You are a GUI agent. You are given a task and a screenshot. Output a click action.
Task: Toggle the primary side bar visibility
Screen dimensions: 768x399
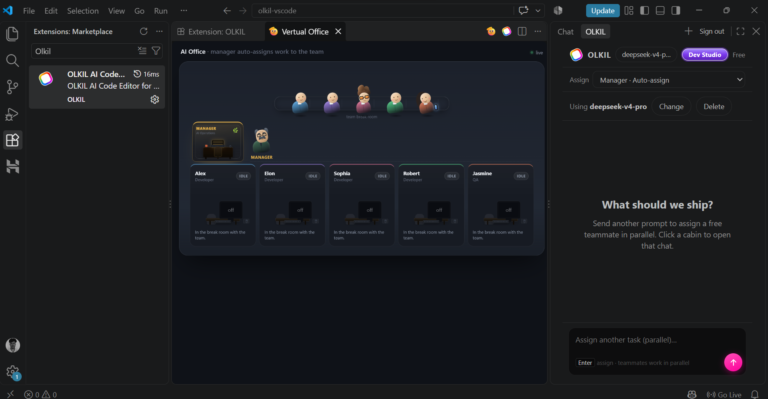coord(645,10)
